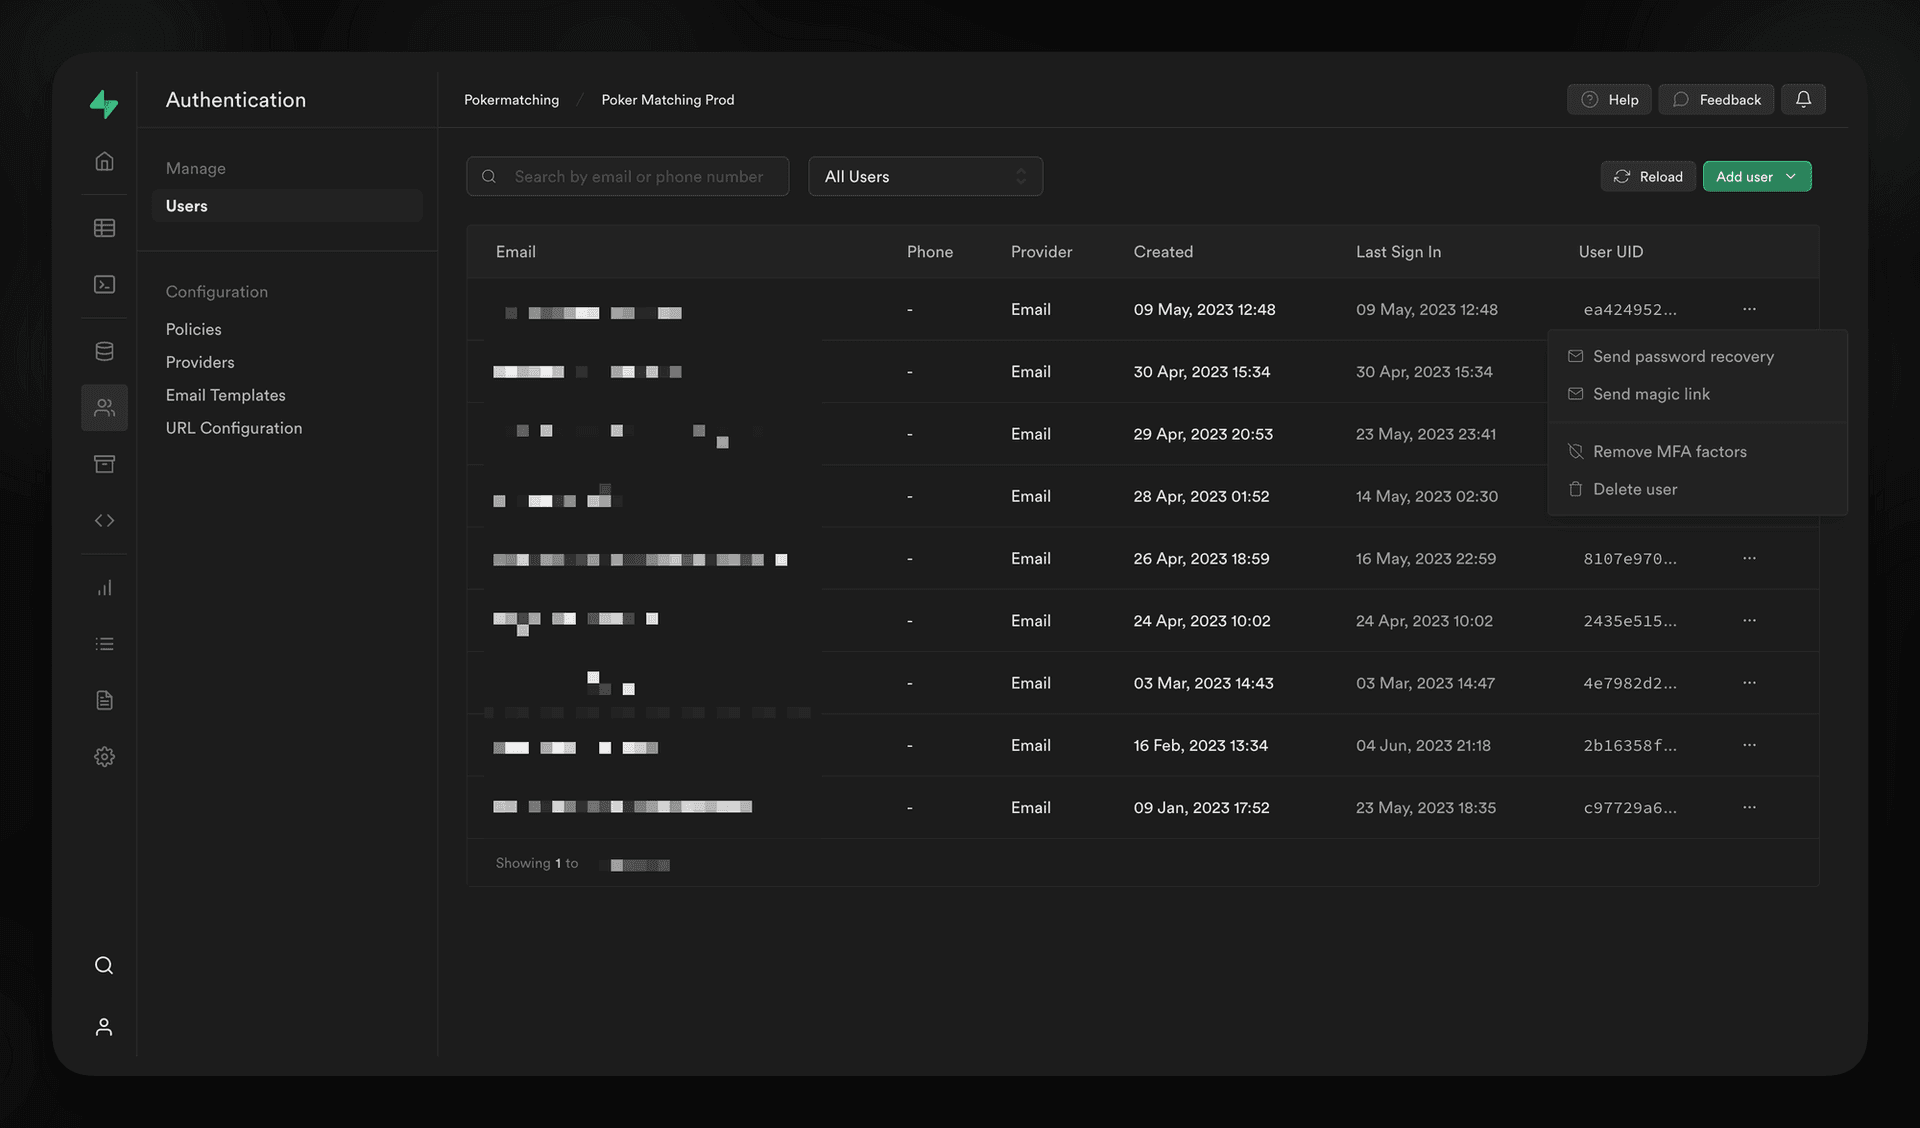Open the Database icon in the sidebar
The image size is (1920, 1128).
(104, 351)
